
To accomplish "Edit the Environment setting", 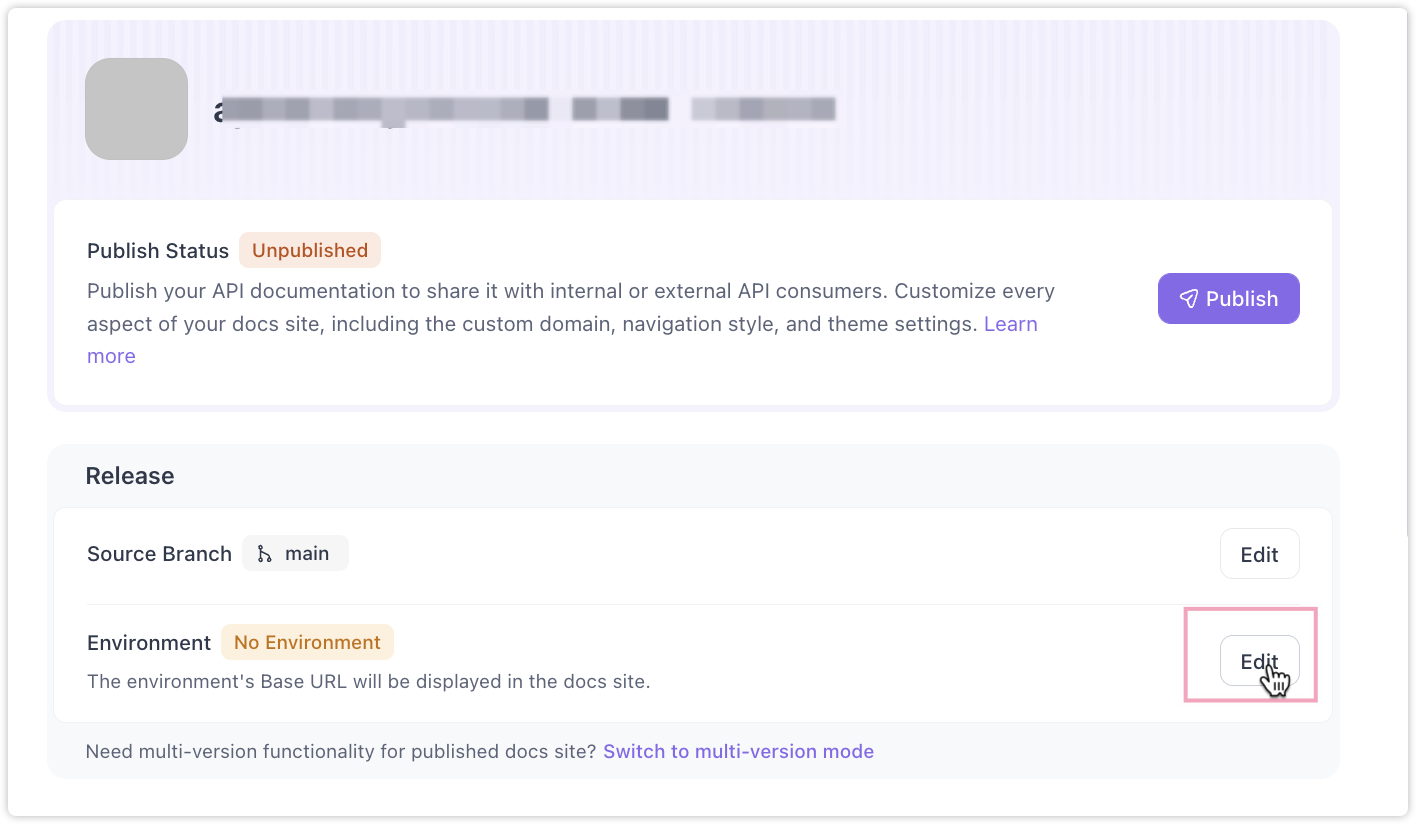I will click(1259, 661).
